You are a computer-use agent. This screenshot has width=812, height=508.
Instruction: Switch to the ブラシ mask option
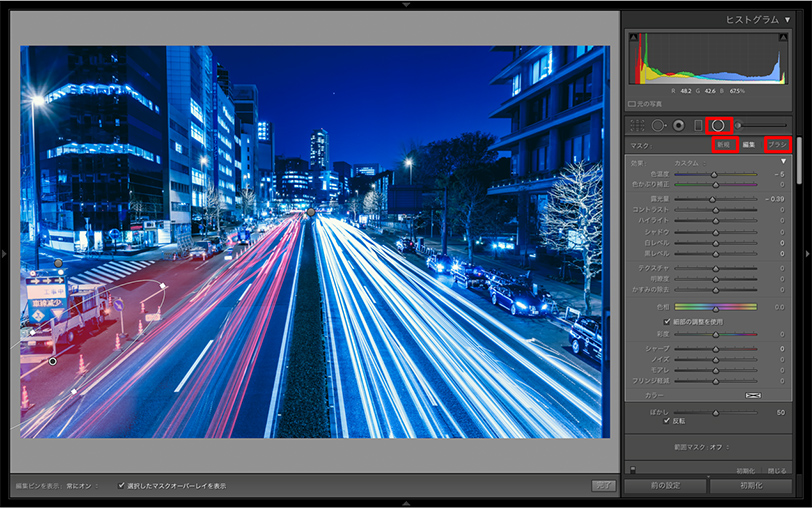click(x=777, y=145)
